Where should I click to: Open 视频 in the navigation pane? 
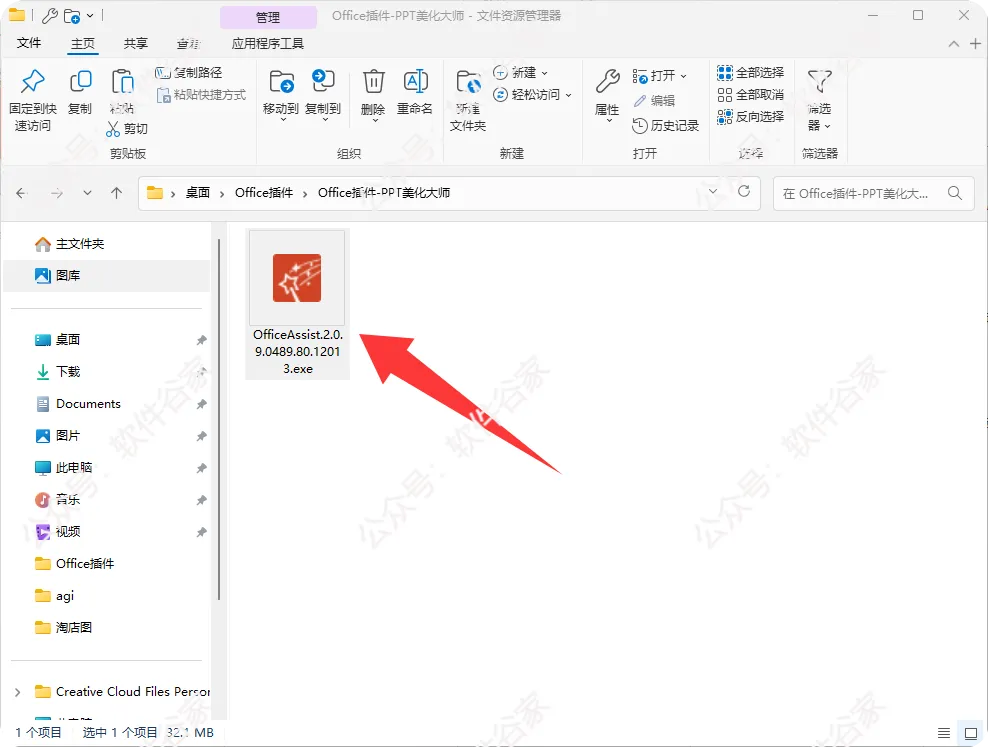pyautogui.click(x=107, y=532)
